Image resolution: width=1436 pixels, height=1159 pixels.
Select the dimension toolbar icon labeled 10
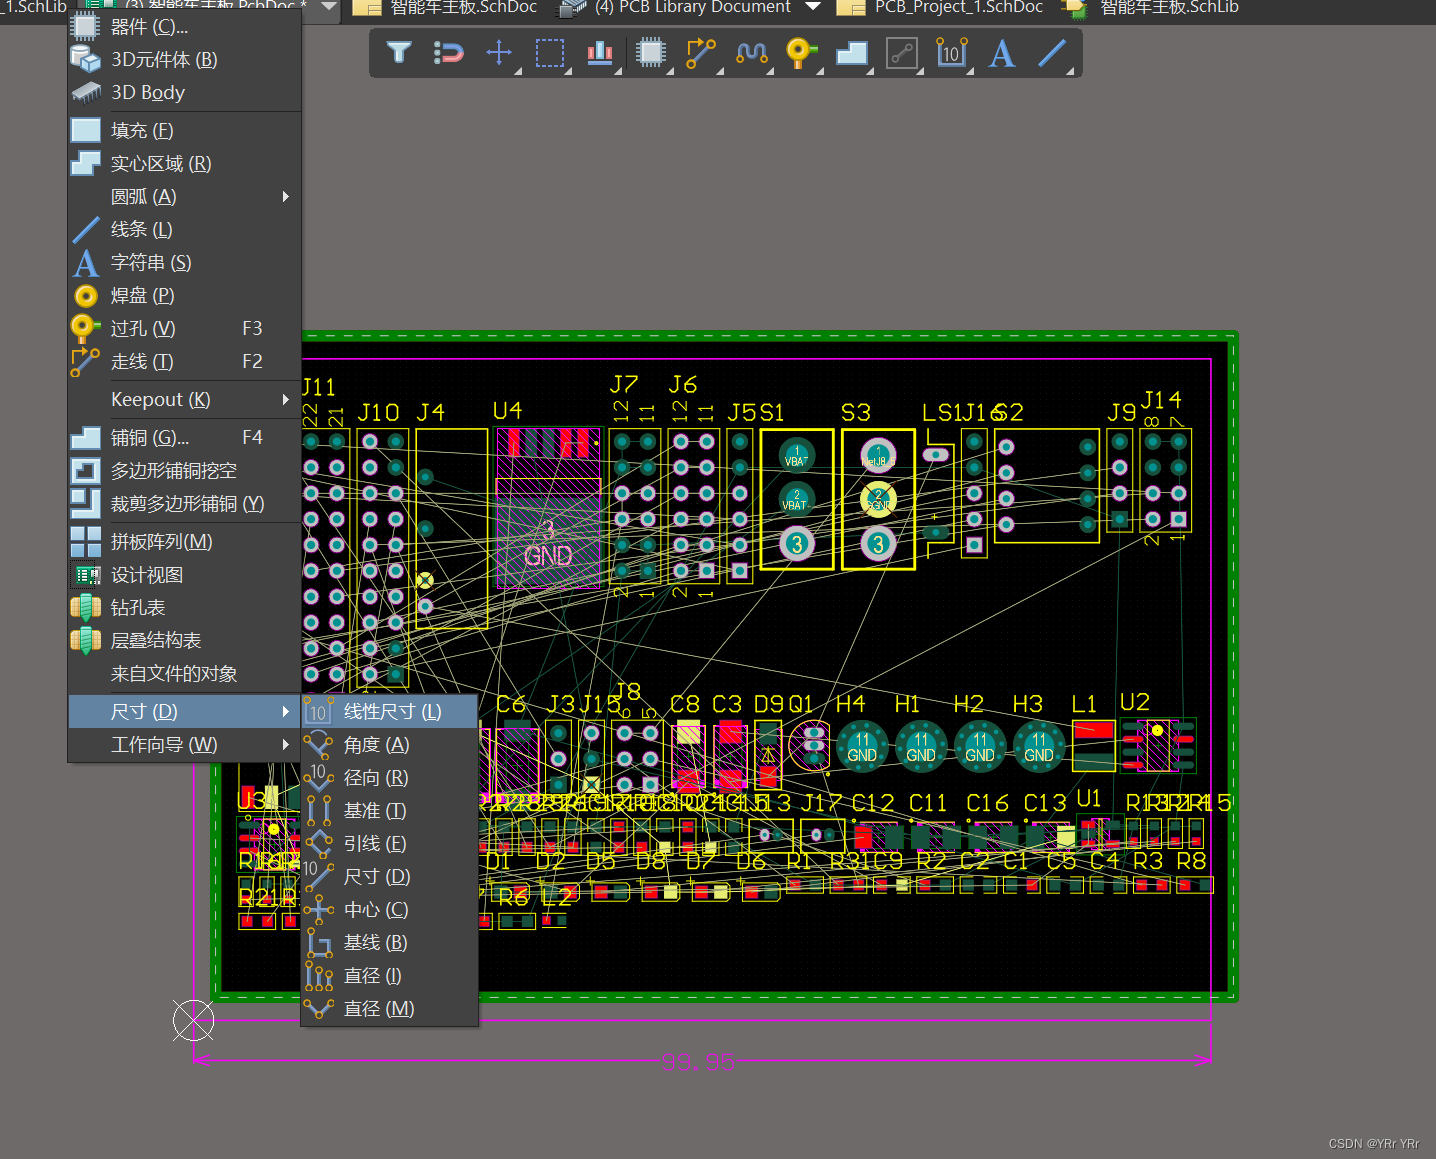[x=951, y=52]
